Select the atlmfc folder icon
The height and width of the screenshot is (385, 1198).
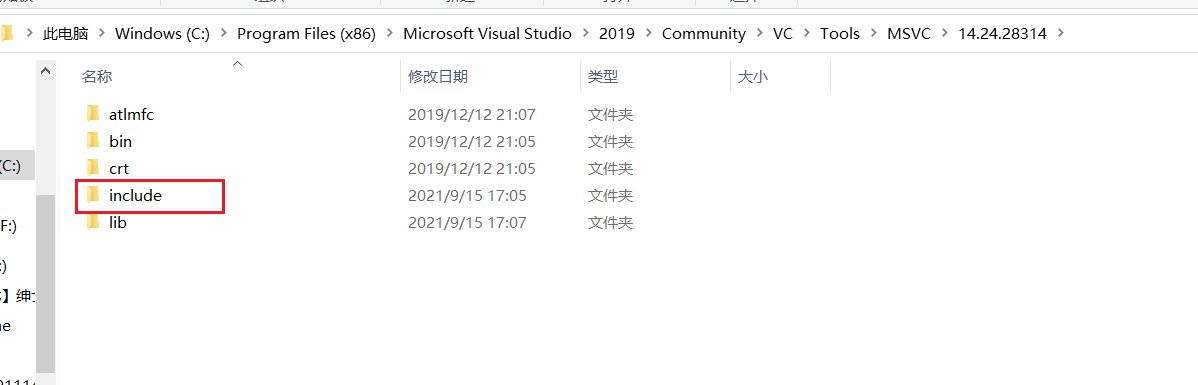92,115
